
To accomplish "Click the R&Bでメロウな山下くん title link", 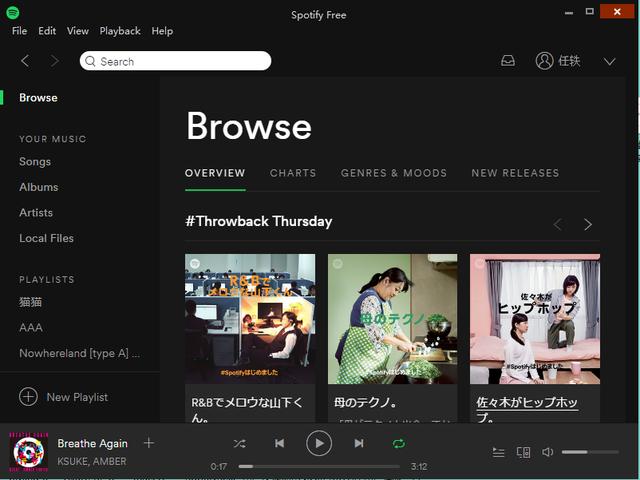I will point(247,409).
